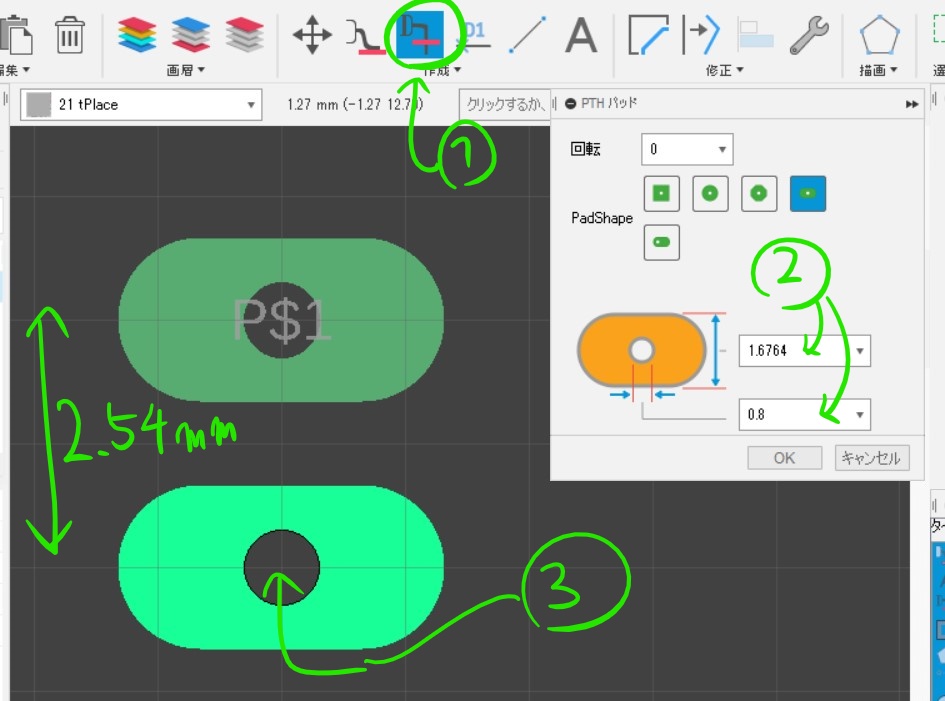
Task: Select the highlighted PTH pad tool
Action: pyautogui.click(x=420, y=34)
